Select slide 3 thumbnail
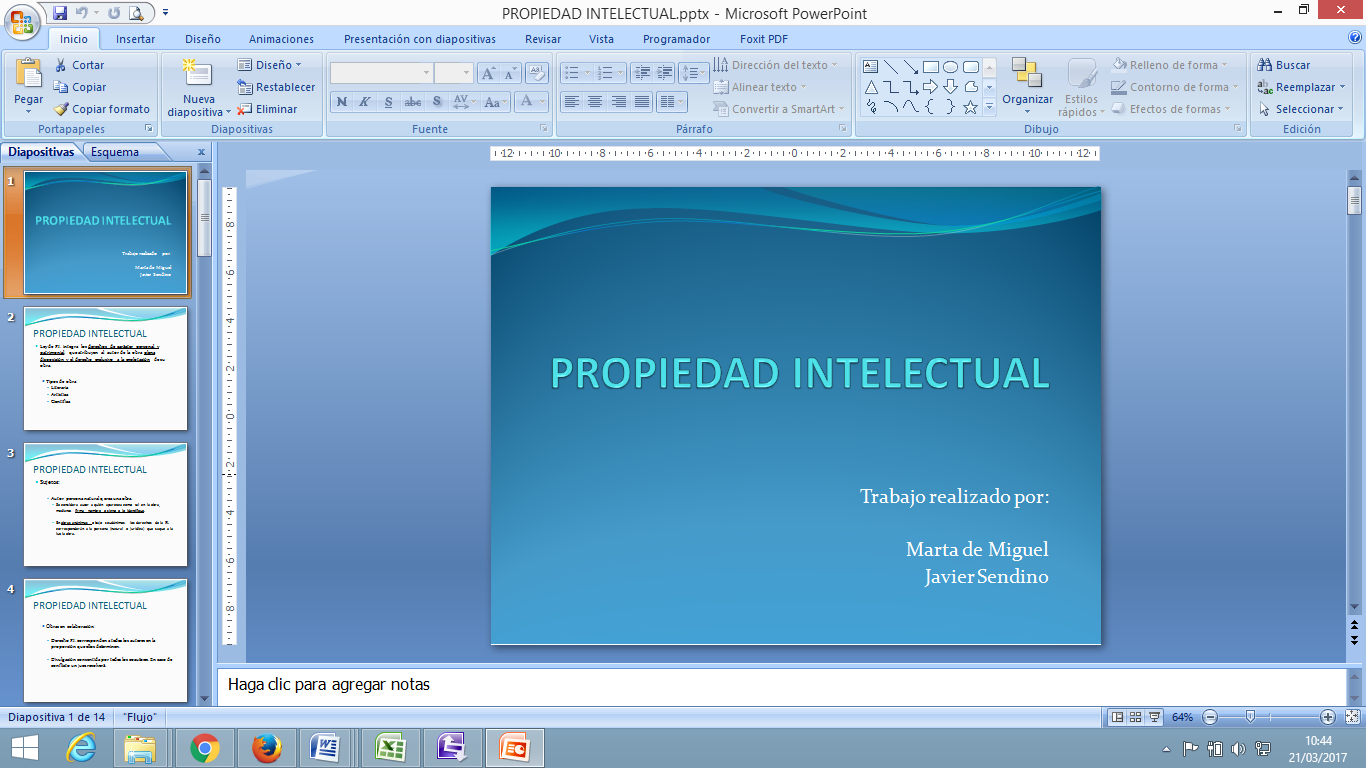Viewport: 1366px width, 768px height. pyautogui.click(x=105, y=504)
